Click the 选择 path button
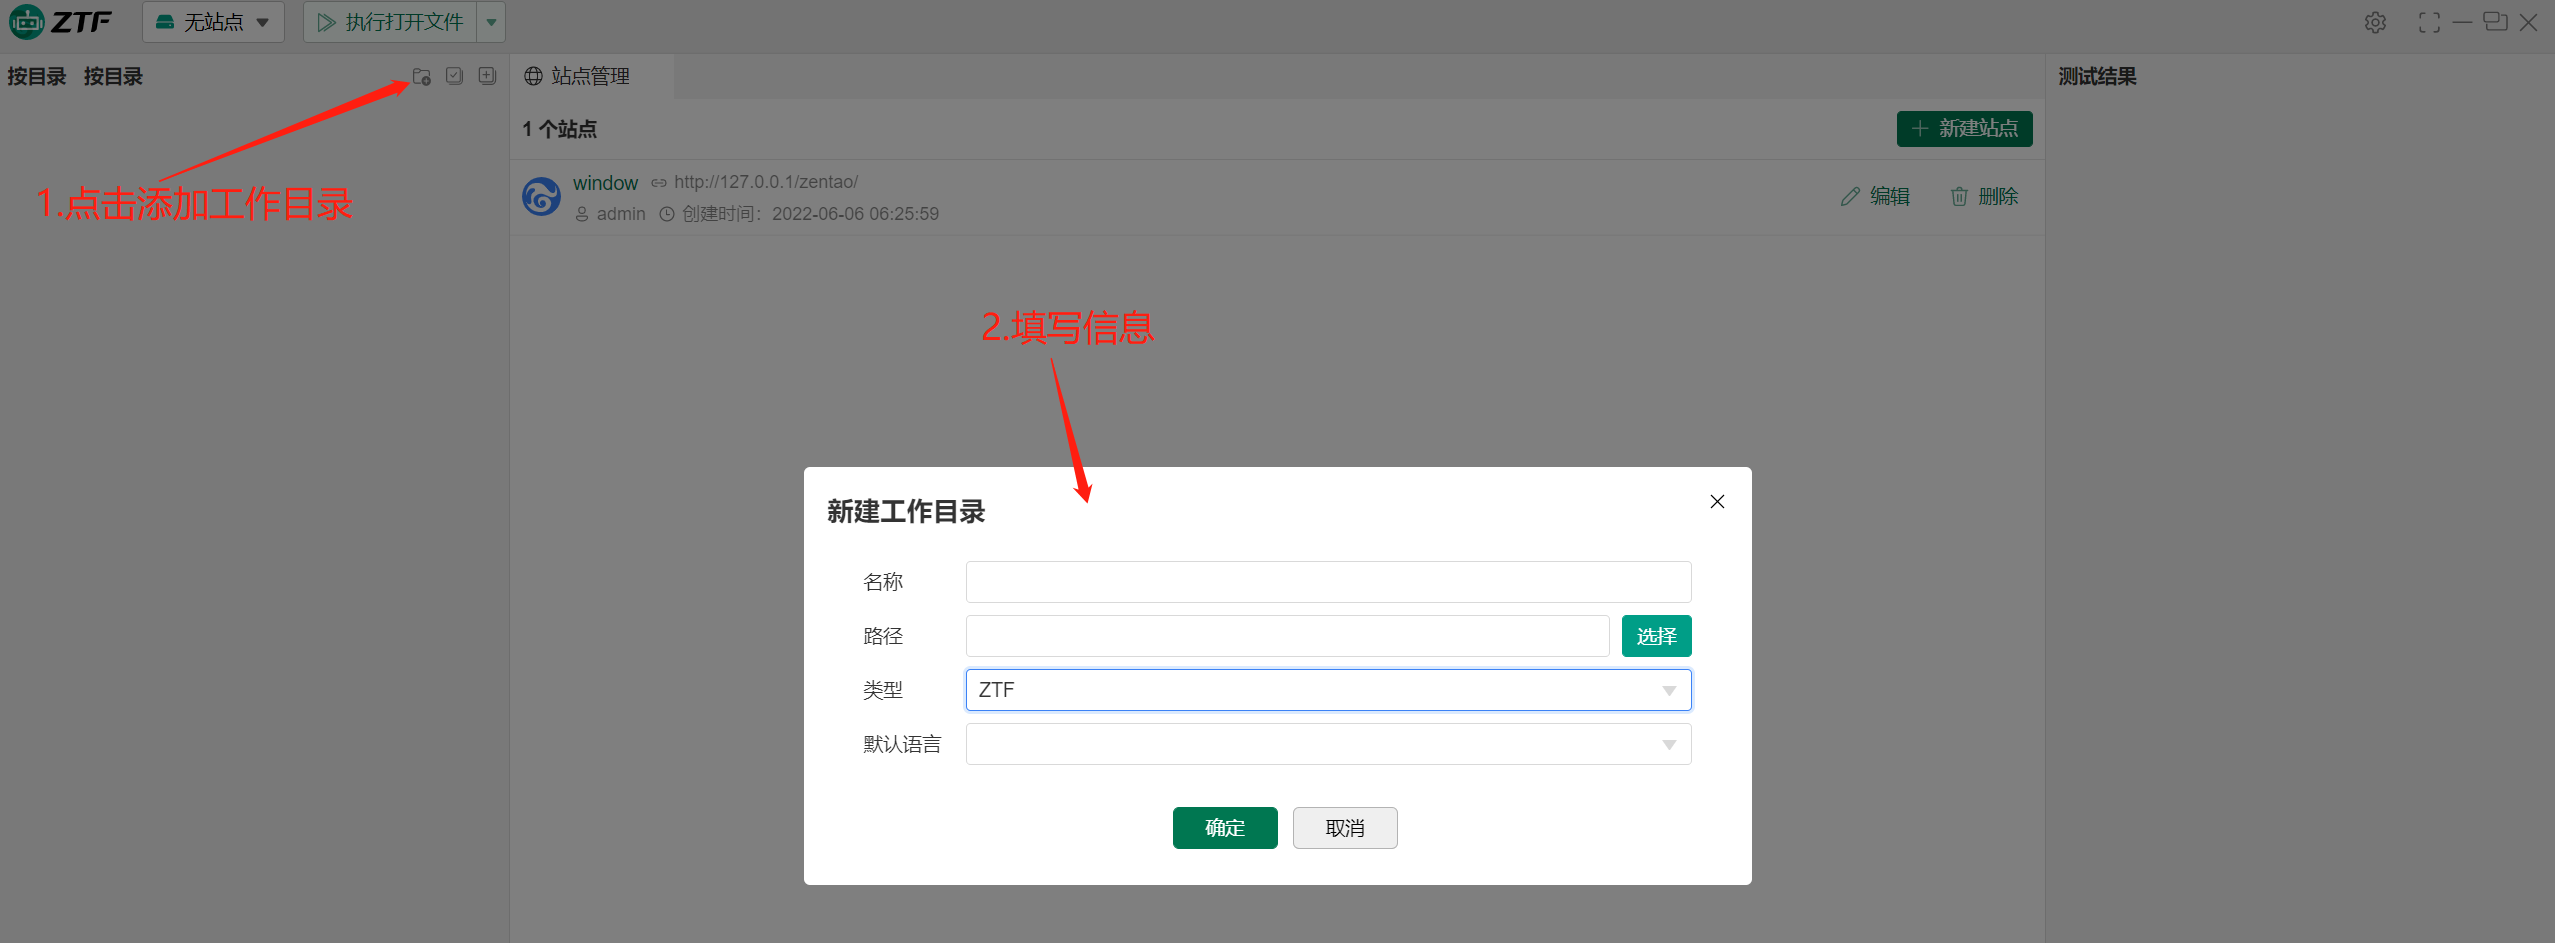Screen dimensions: 2555x943 pos(1656,636)
